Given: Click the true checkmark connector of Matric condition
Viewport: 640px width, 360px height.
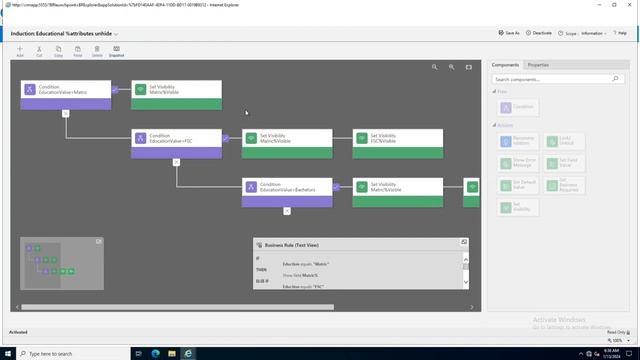Looking at the screenshot, I should (115, 89).
